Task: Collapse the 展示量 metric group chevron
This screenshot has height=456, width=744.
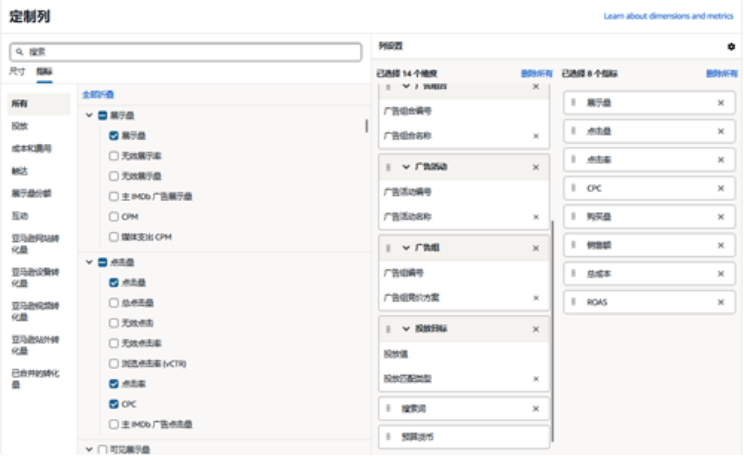Action: (x=89, y=115)
